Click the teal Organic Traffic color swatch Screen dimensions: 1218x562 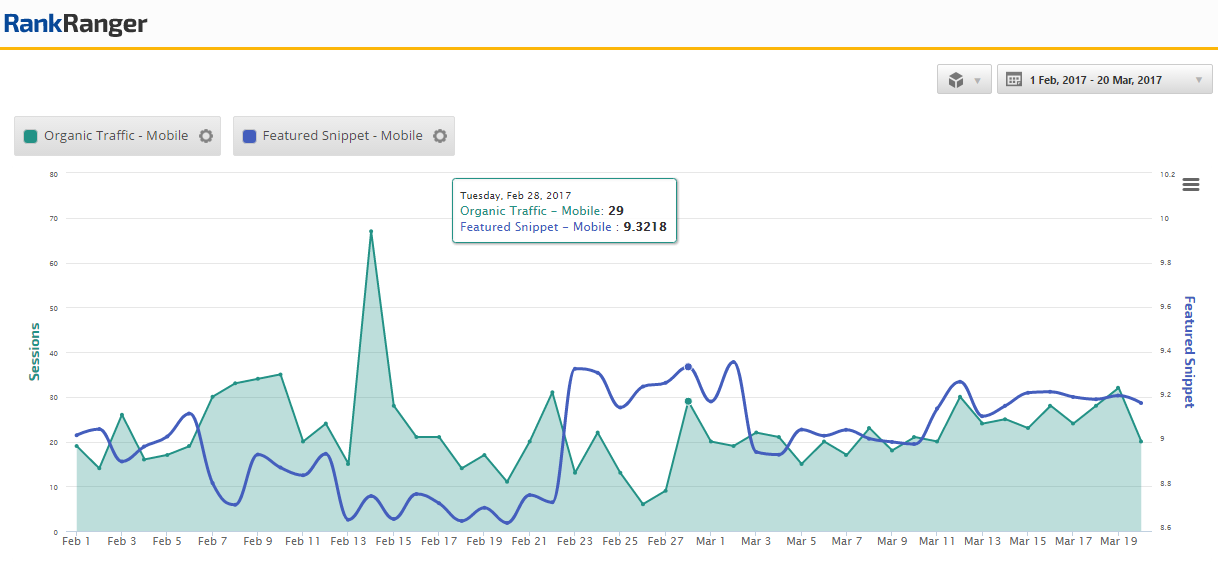tap(31, 136)
